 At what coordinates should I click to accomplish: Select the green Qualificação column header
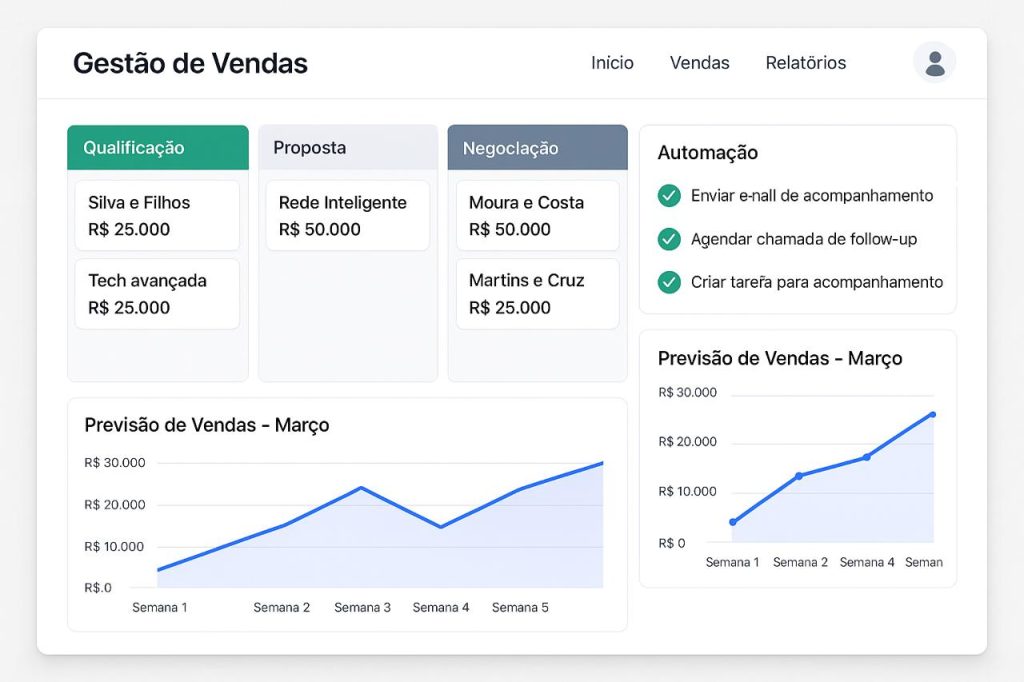click(156, 147)
